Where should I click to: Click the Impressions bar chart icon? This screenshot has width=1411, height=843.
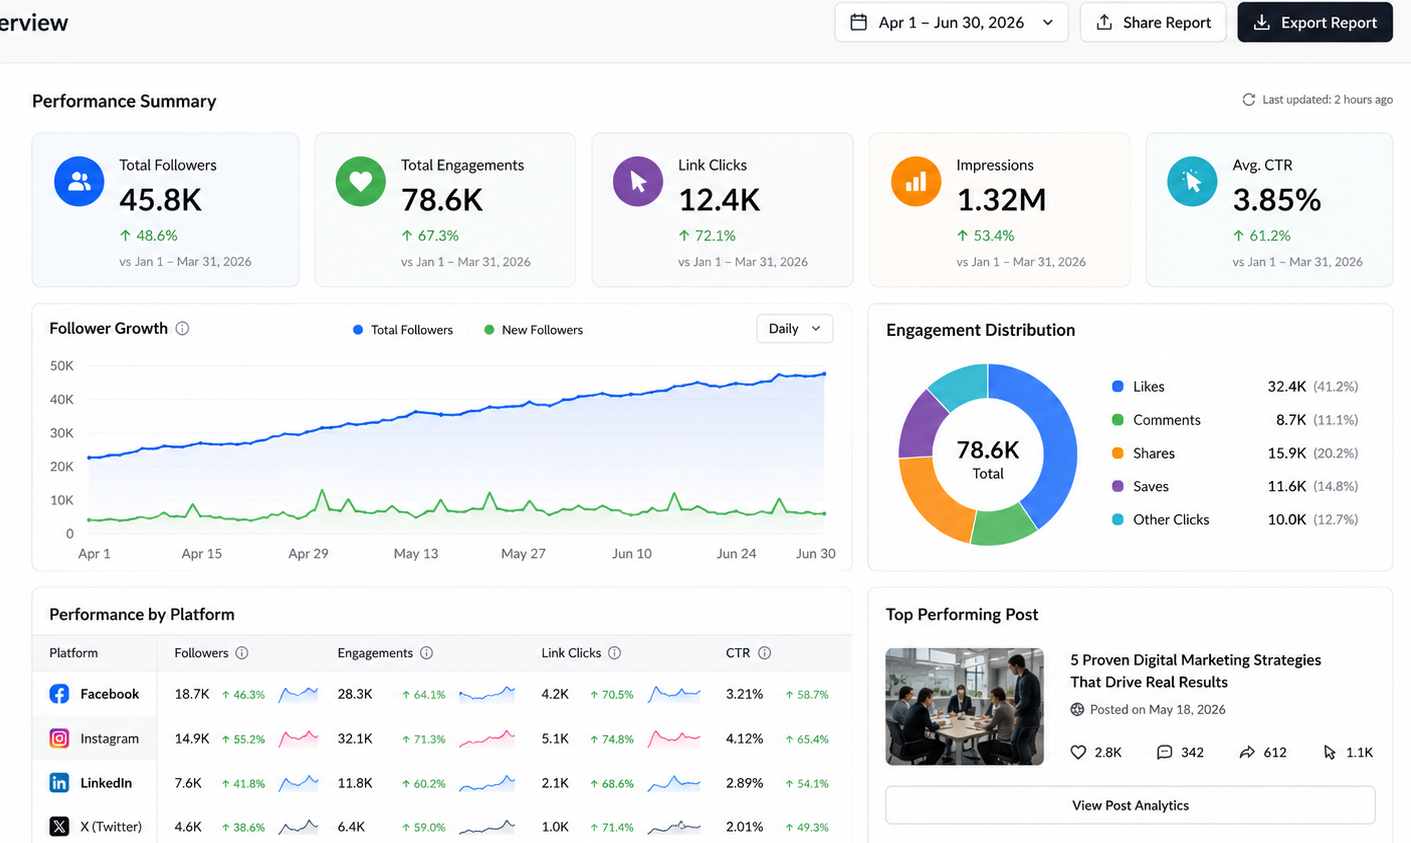916,182
